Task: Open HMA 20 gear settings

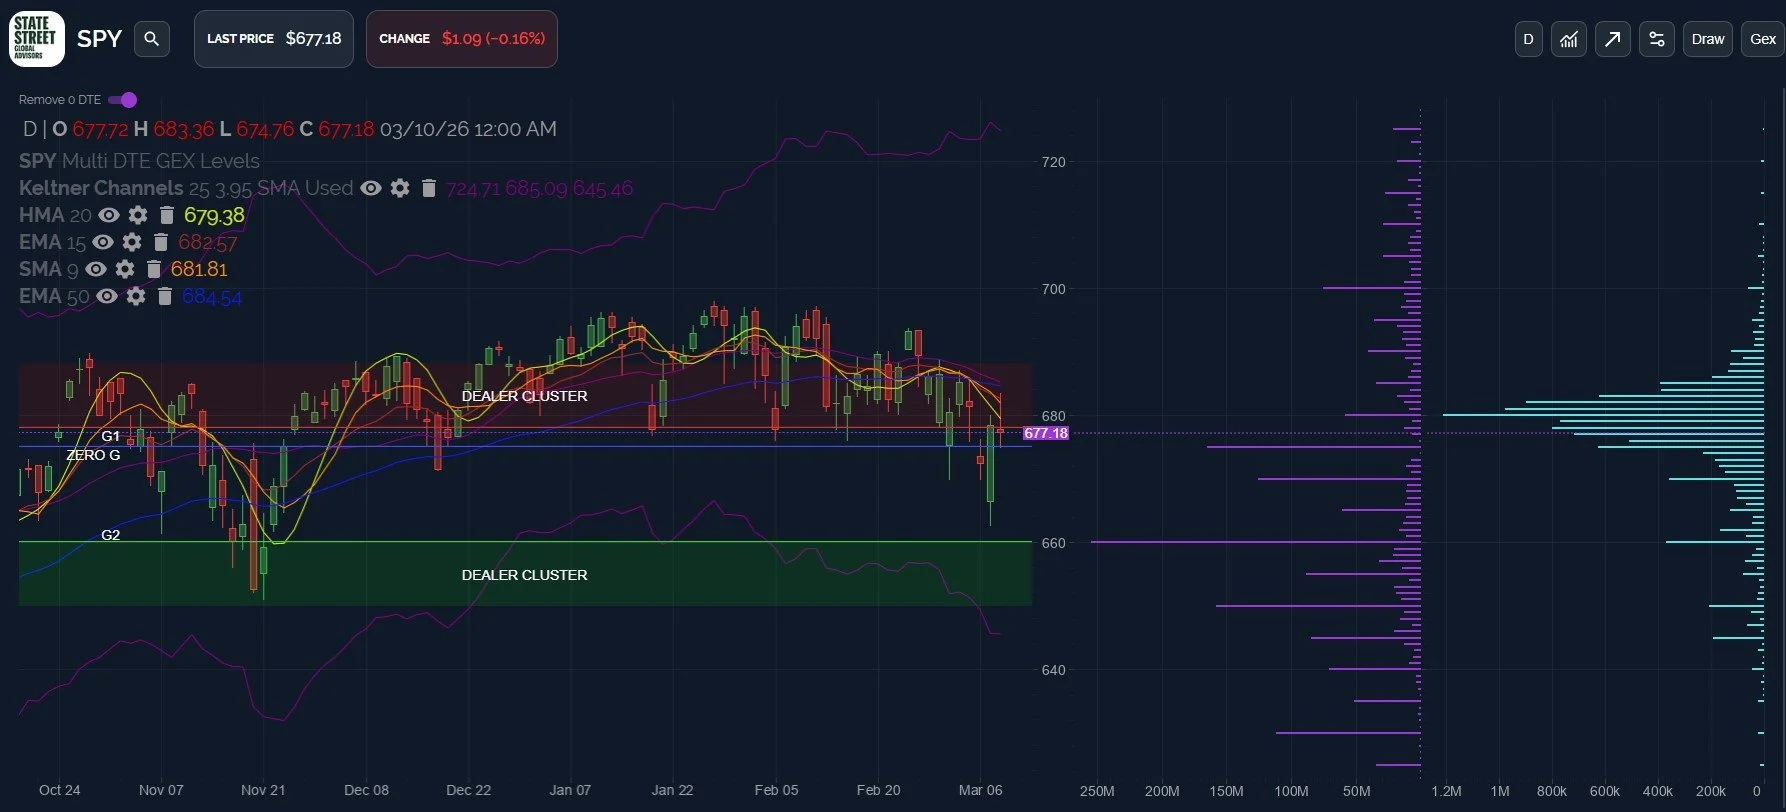Action: point(138,215)
